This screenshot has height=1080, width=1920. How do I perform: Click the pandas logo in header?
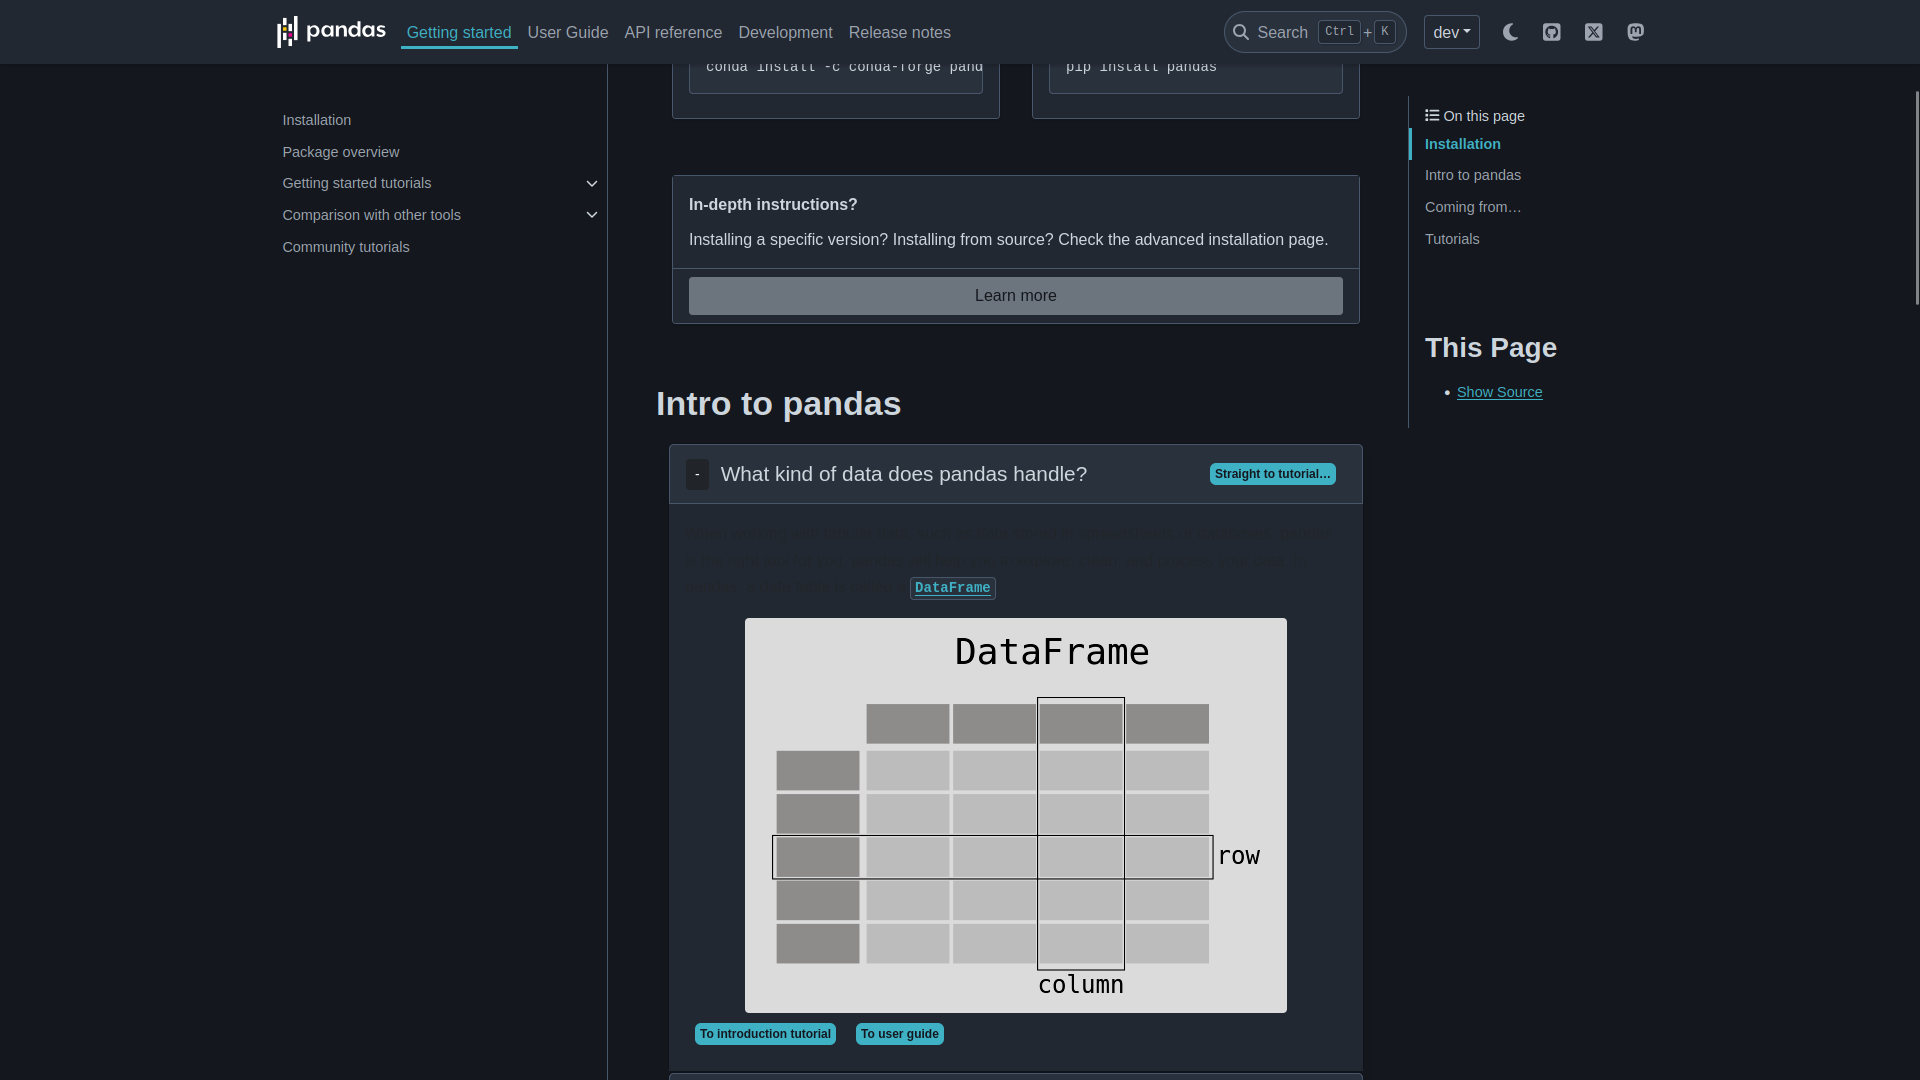pyautogui.click(x=331, y=32)
